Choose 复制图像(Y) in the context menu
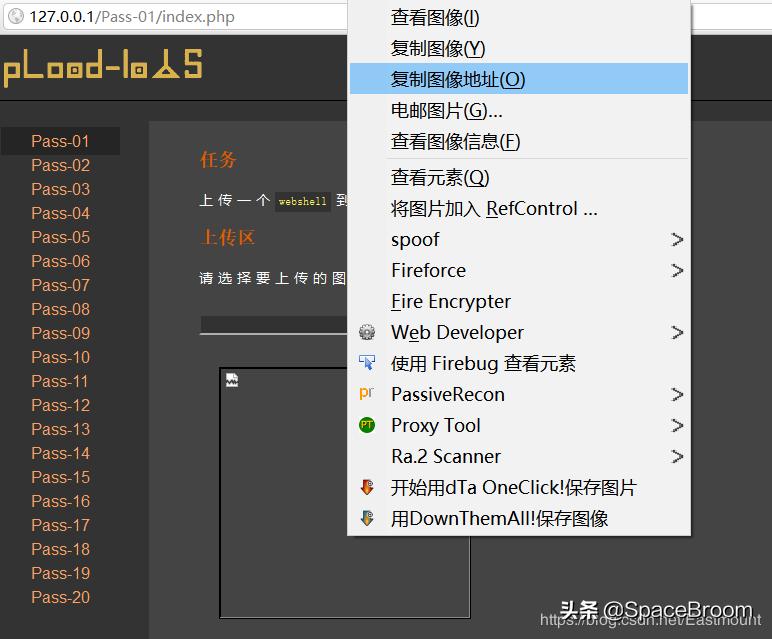The width and height of the screenshot is (772, 639). click(x=519, y=48)
